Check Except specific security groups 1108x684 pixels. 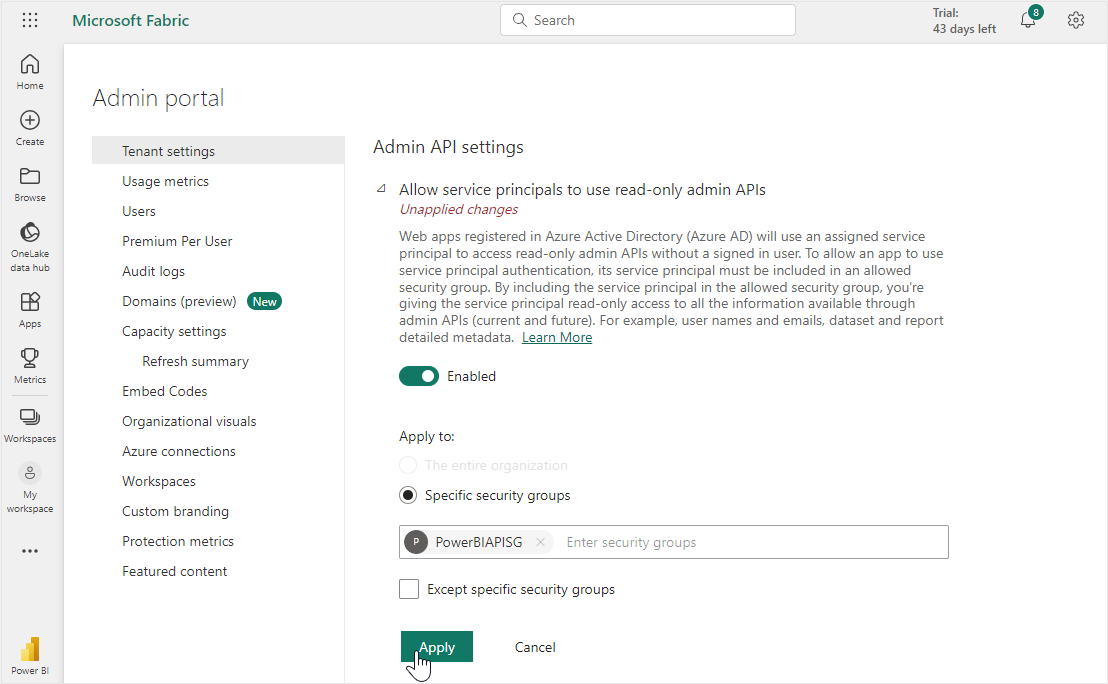click(x=409, y=590)
